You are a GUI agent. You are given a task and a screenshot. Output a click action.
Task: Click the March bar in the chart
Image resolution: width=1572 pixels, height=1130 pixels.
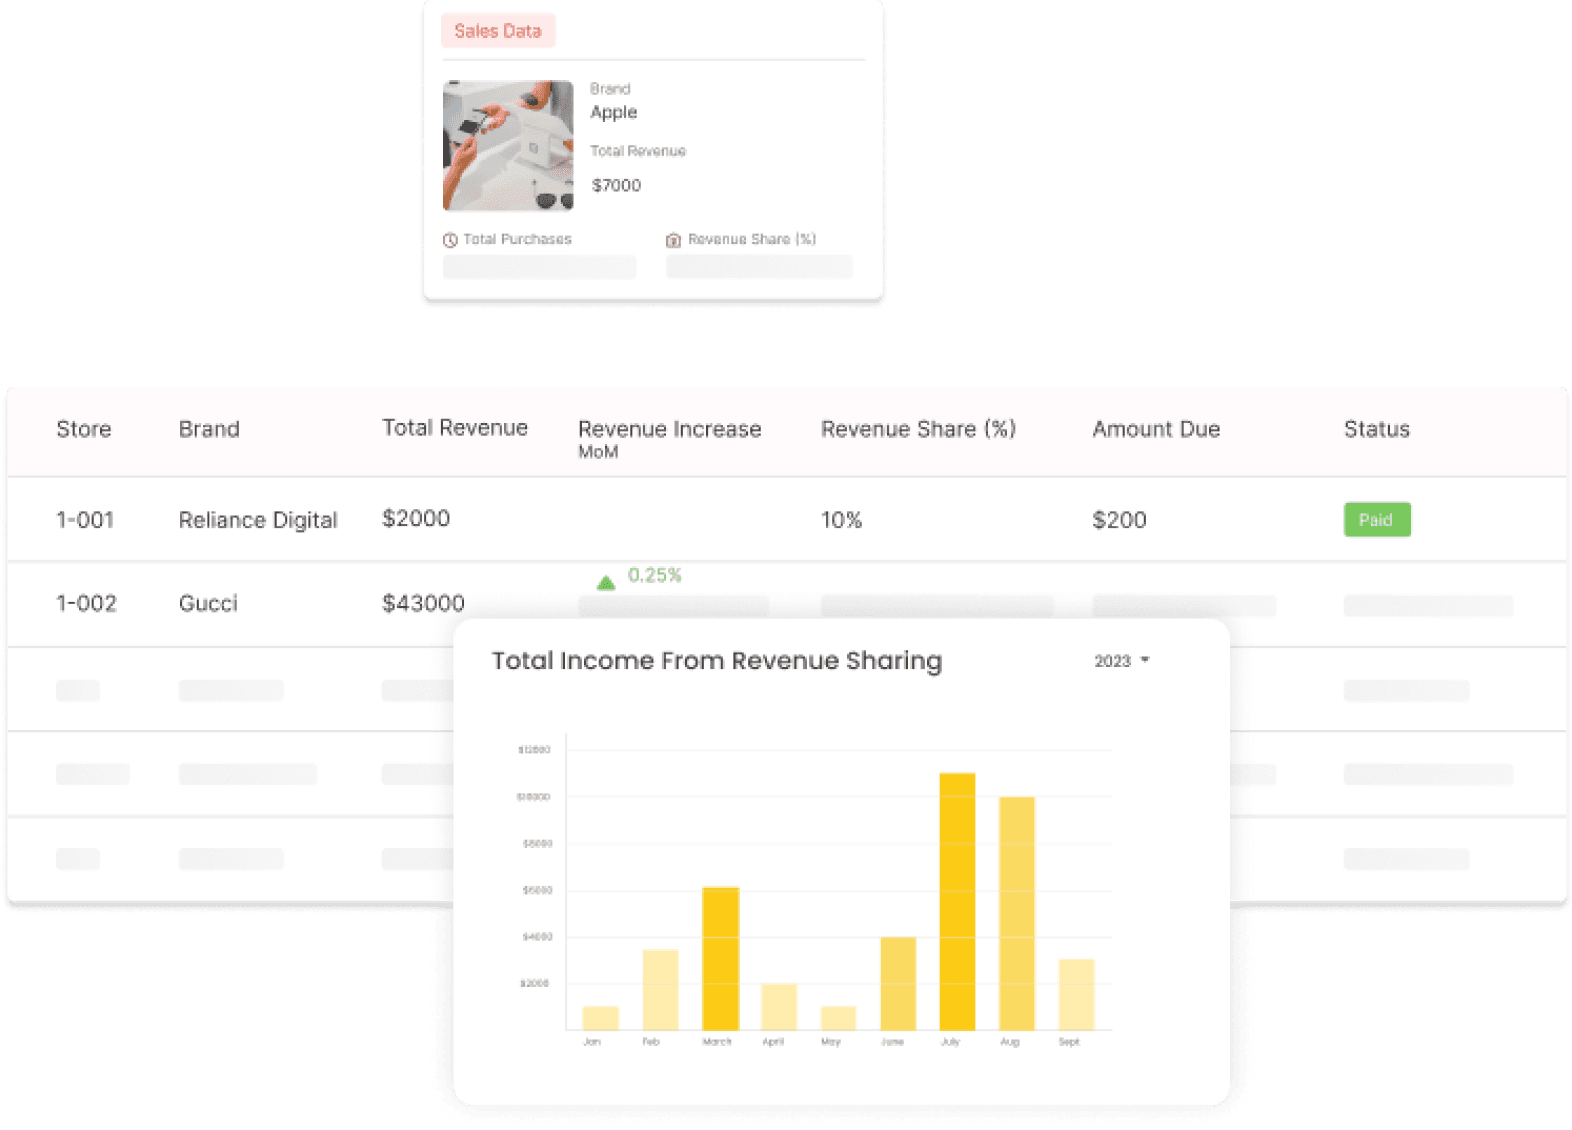(x=720, y=957)
